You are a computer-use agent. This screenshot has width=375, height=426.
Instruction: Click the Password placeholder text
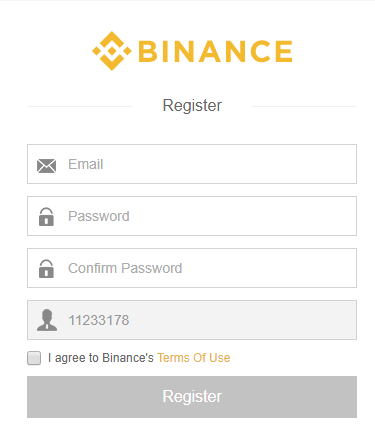click(99, 216)
